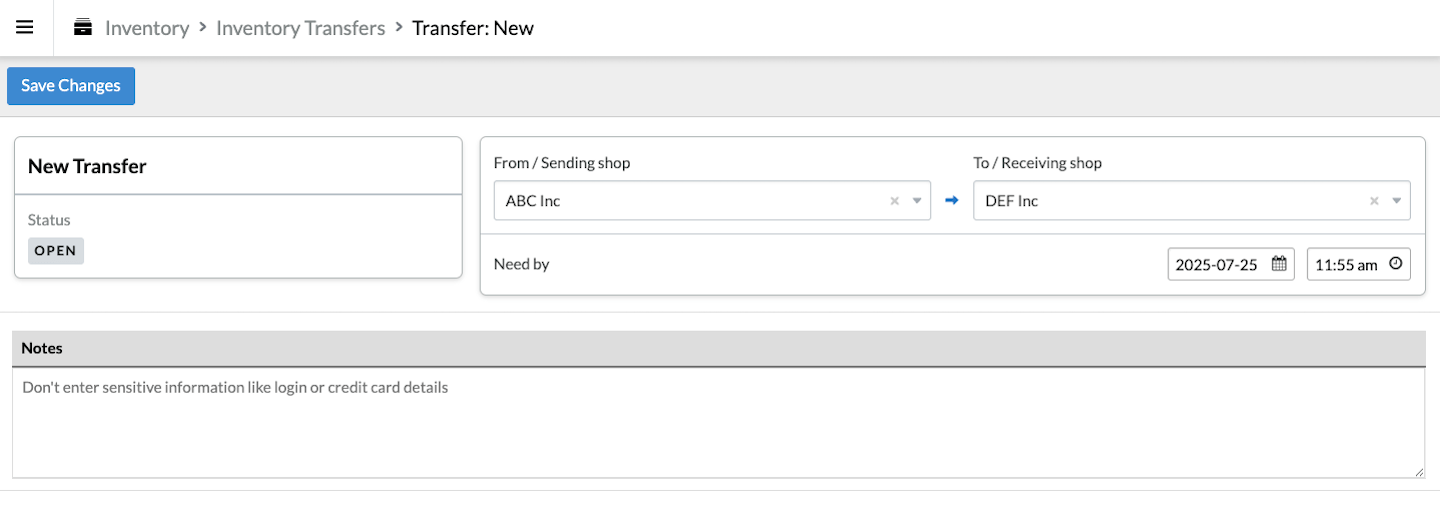
Task: Click the blue arrow between shops
Action: point(952,200)
